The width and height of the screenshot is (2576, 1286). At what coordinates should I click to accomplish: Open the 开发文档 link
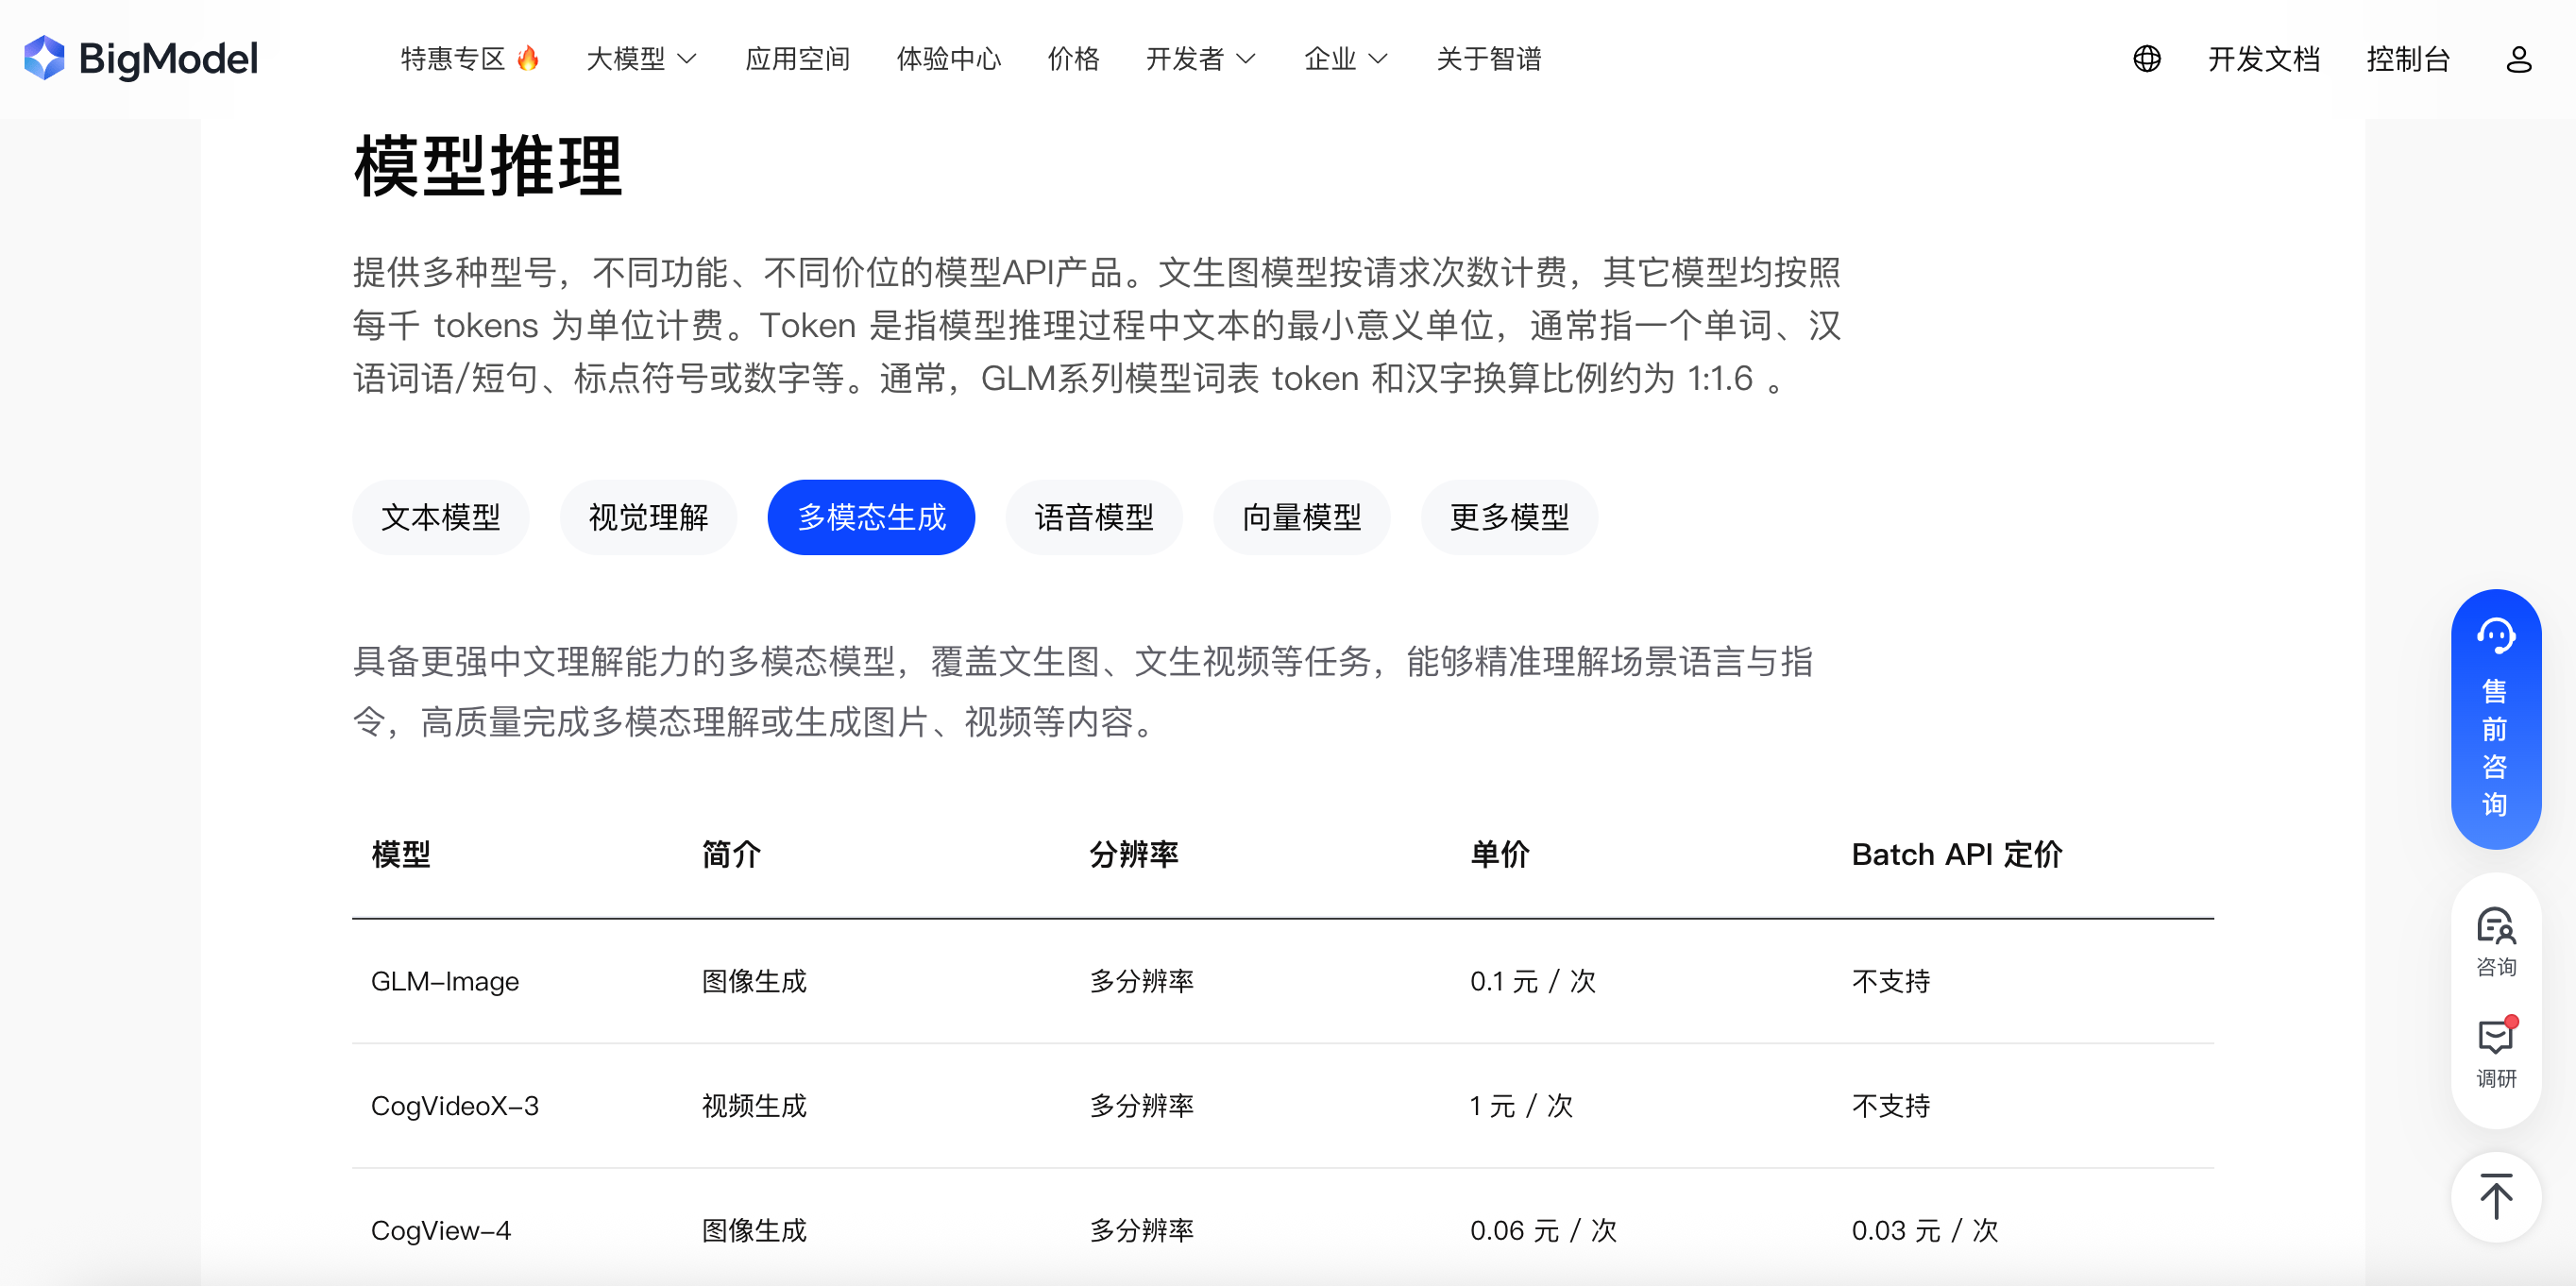2263,59
